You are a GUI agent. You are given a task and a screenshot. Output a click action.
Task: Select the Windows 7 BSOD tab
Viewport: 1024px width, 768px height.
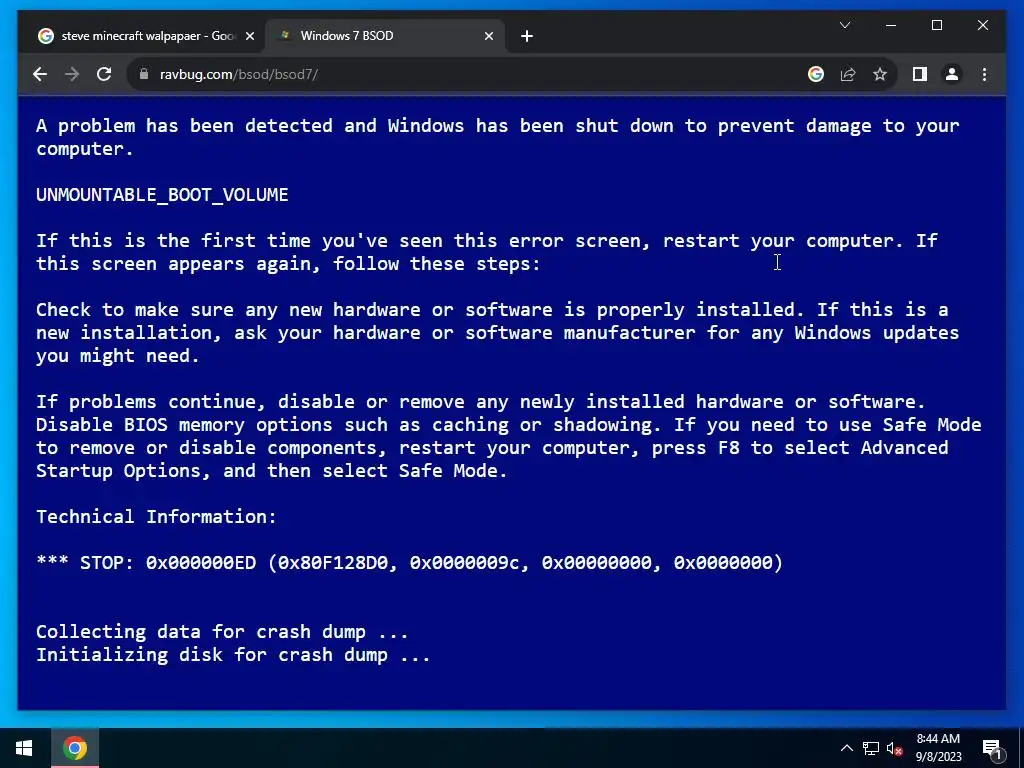(385, 36)
